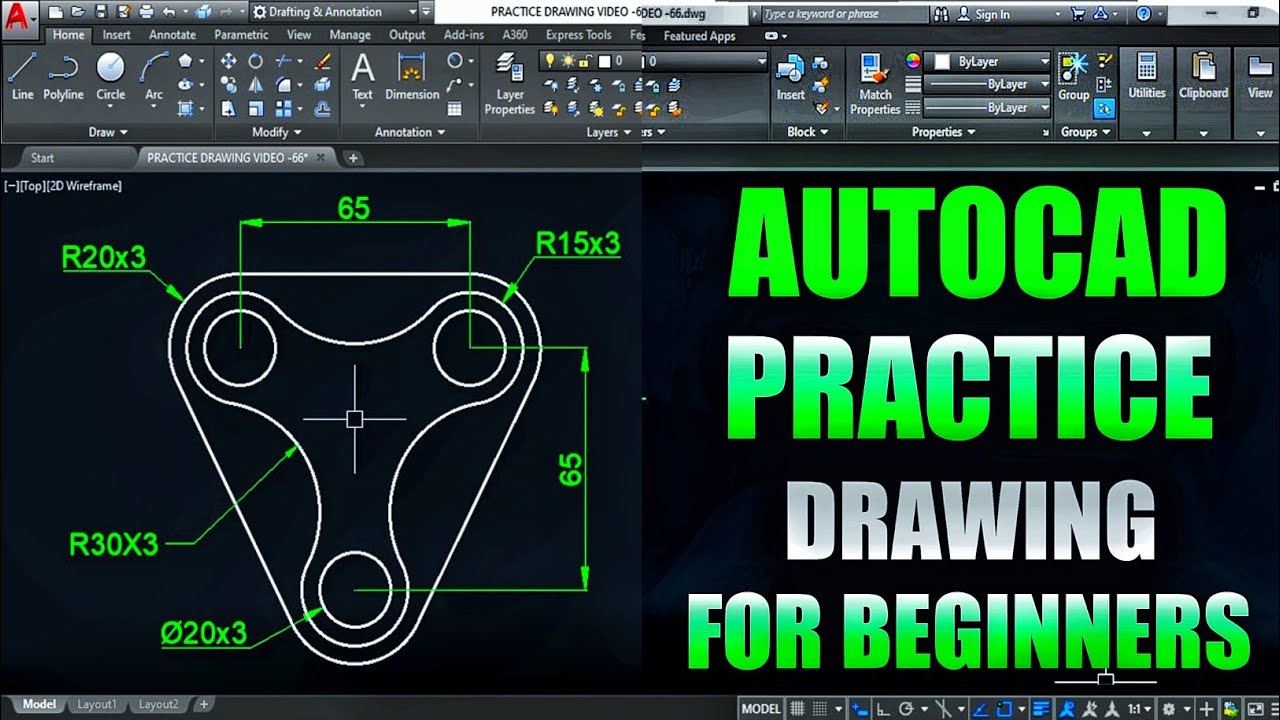Click the Table icon in Annotation panel

(455, 108)
